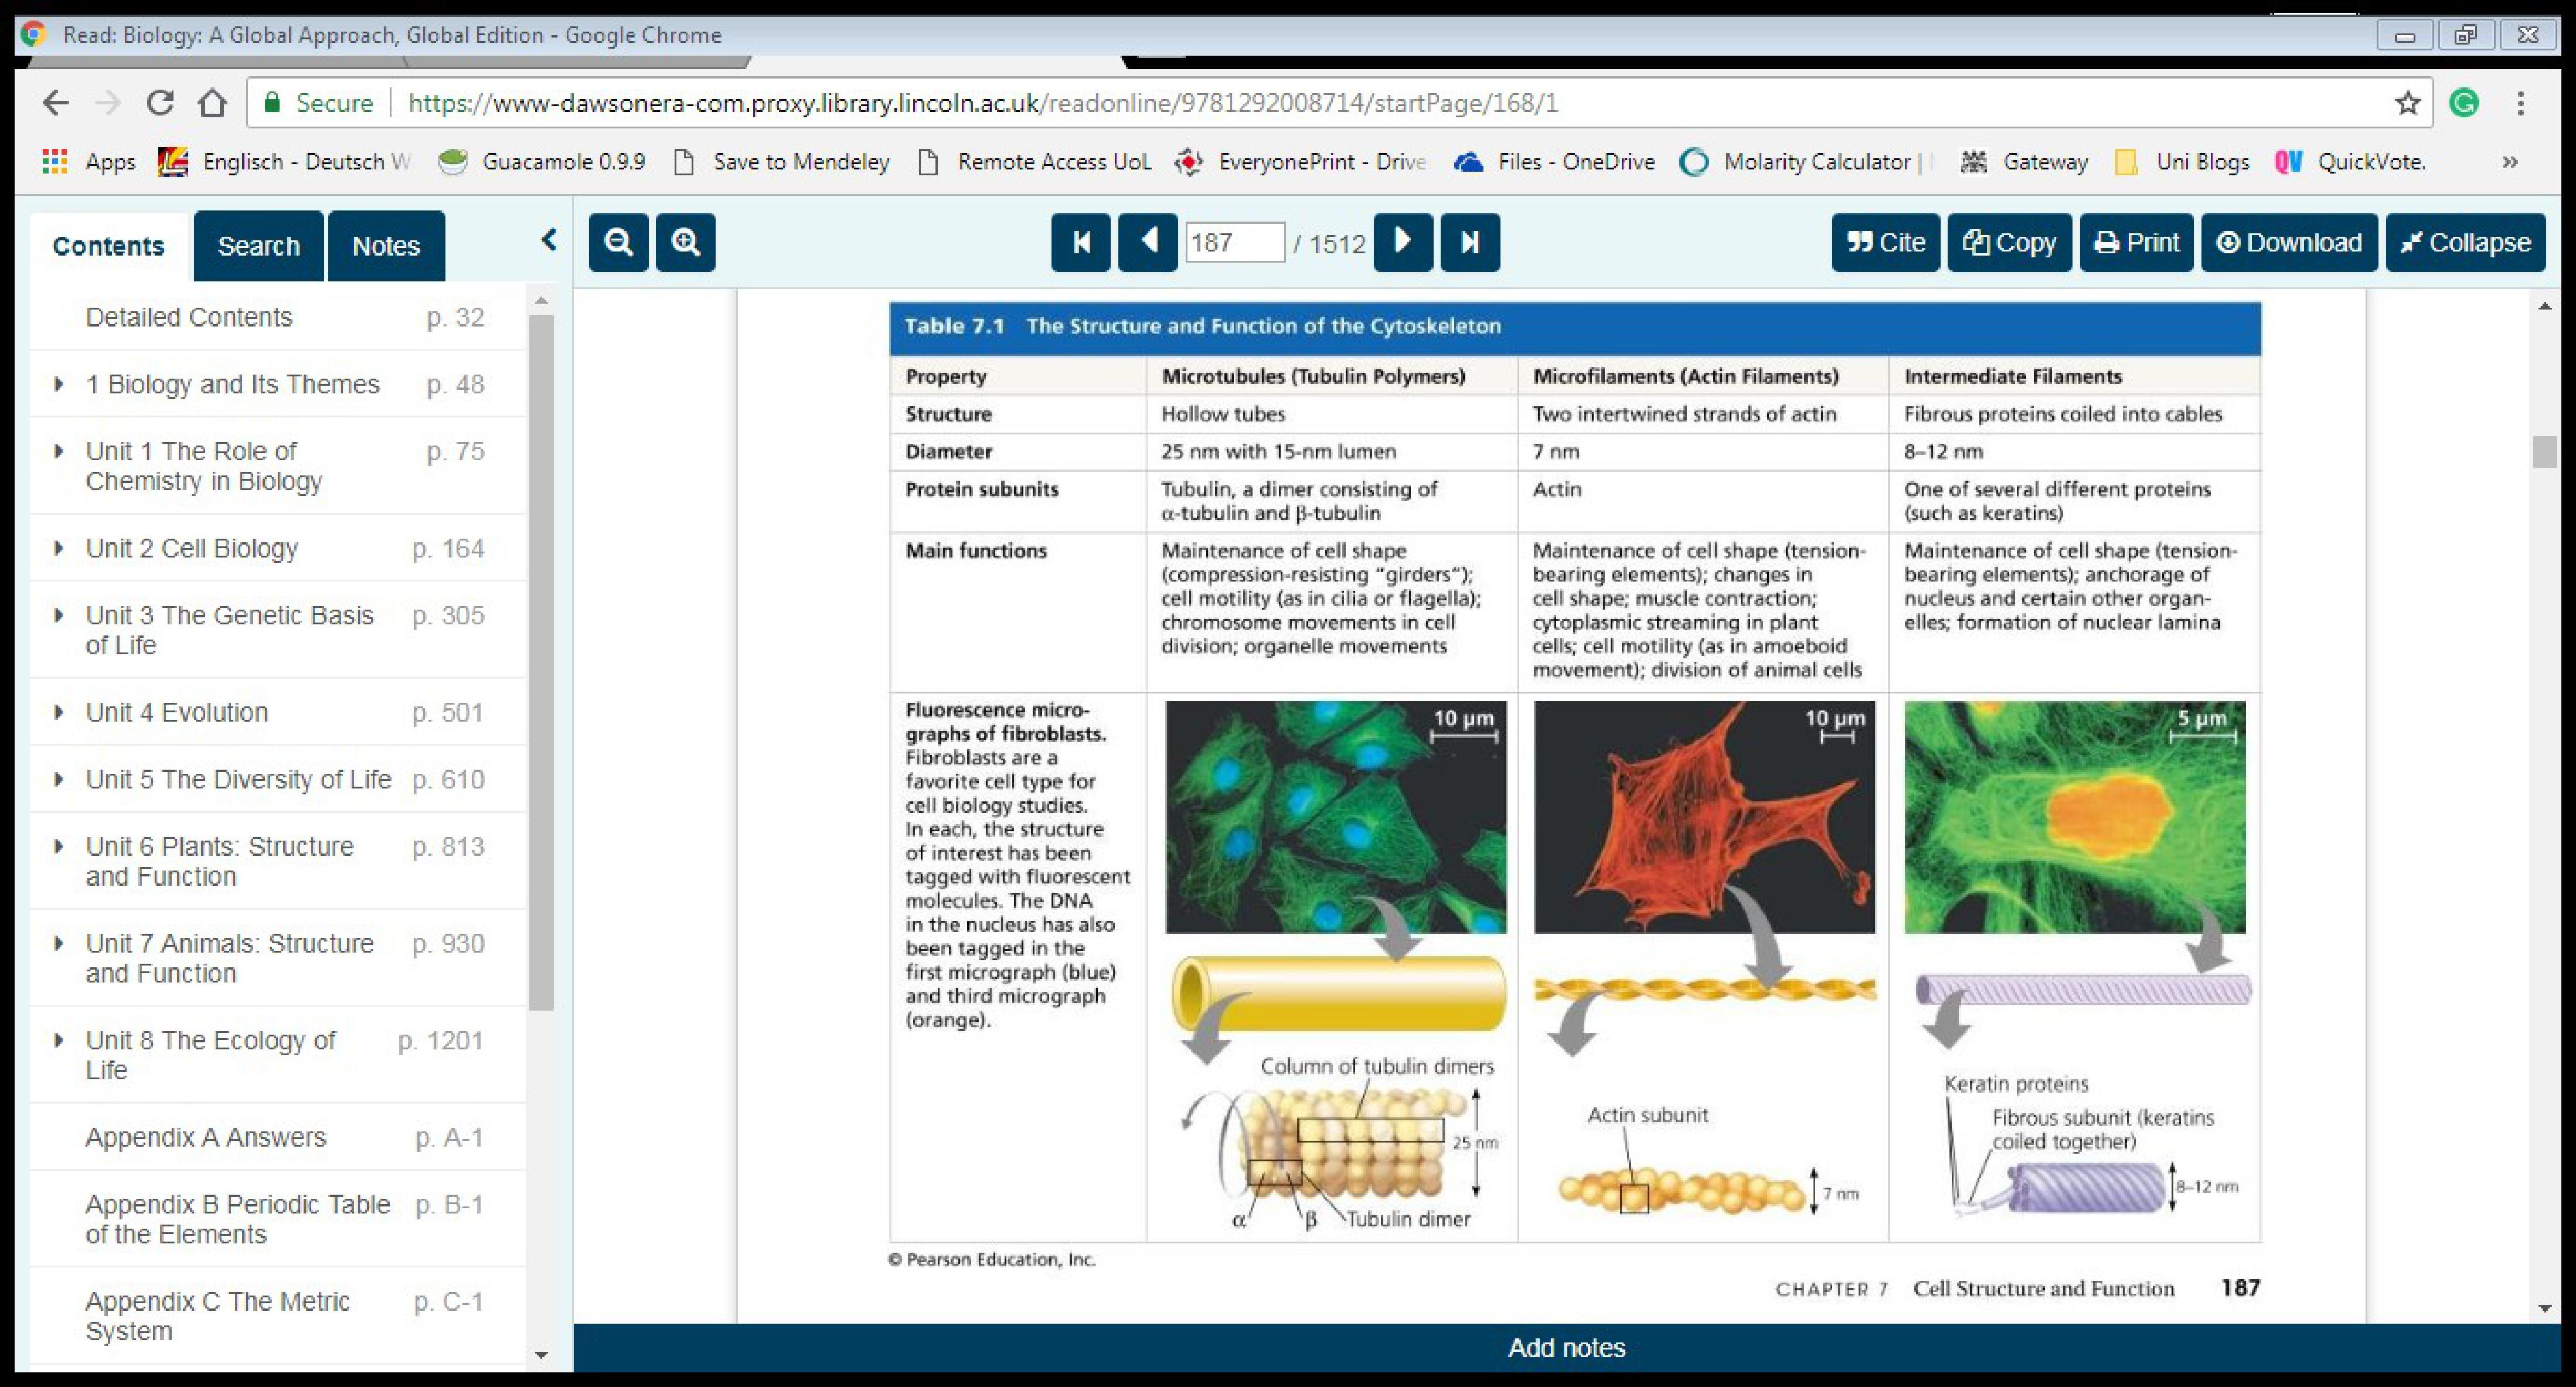
Task: Open the Cite dialog
Action: [1886, 242]
